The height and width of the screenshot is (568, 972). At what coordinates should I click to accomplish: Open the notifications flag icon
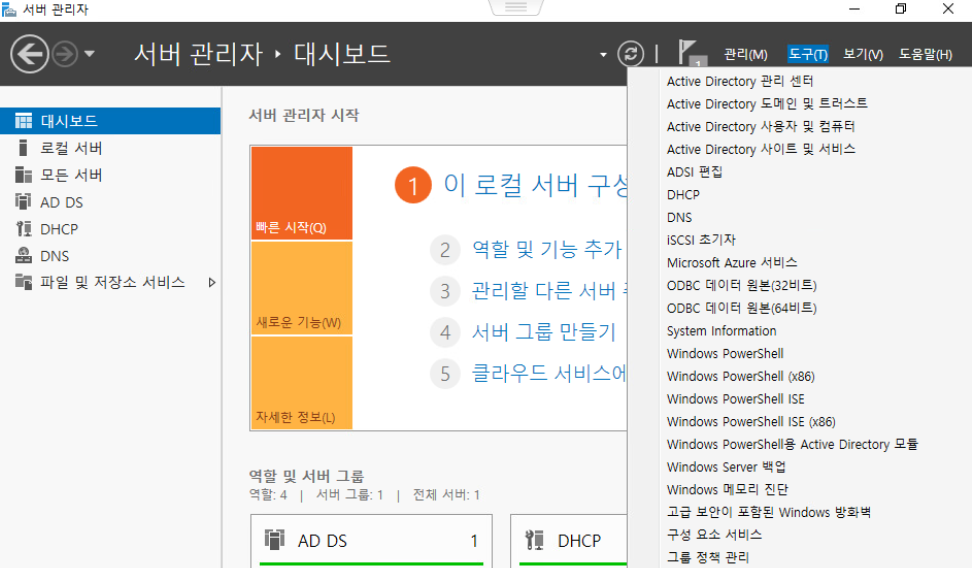[x=691, y=53]
